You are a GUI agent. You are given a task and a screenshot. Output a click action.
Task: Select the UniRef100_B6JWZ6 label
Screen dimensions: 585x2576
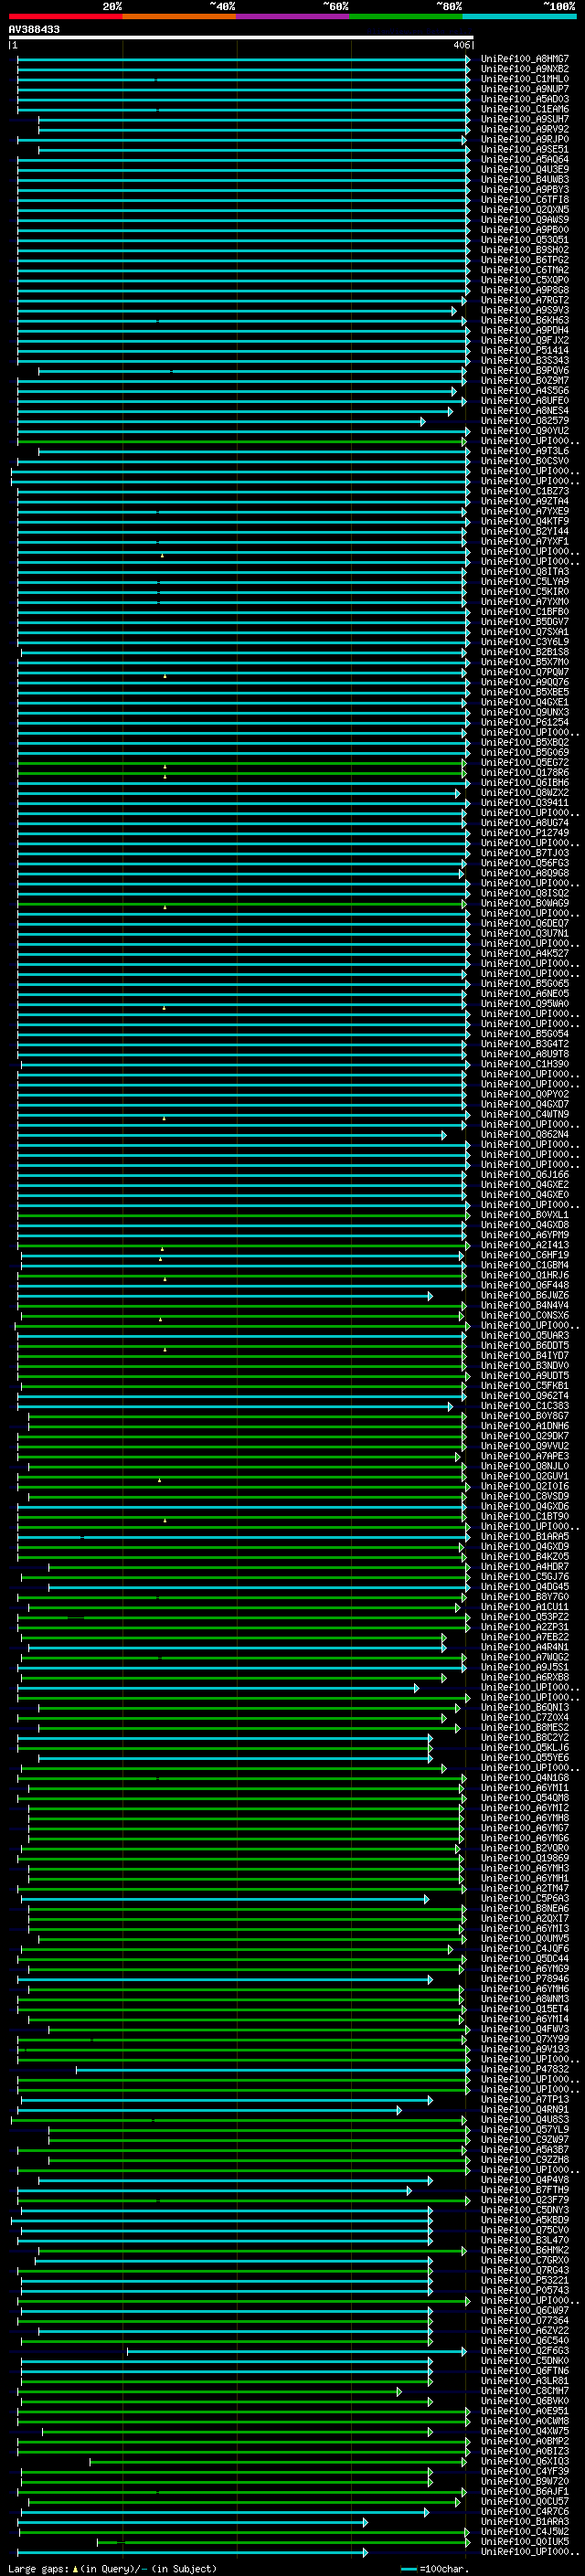pos(525,1295)
